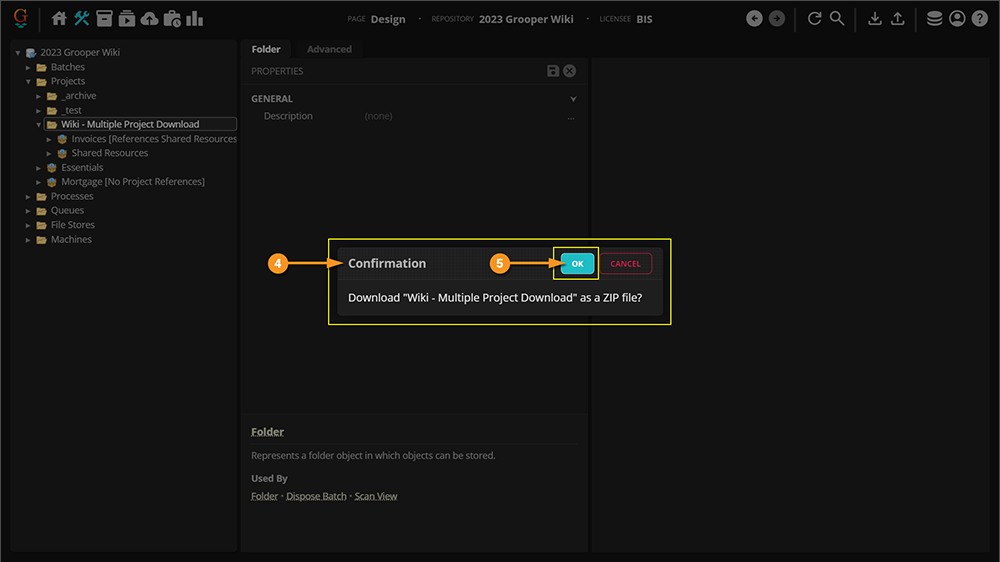Select the Shared Resources project
The width and height of the screenshot is (1000, 562).
[x=110, y=153]
